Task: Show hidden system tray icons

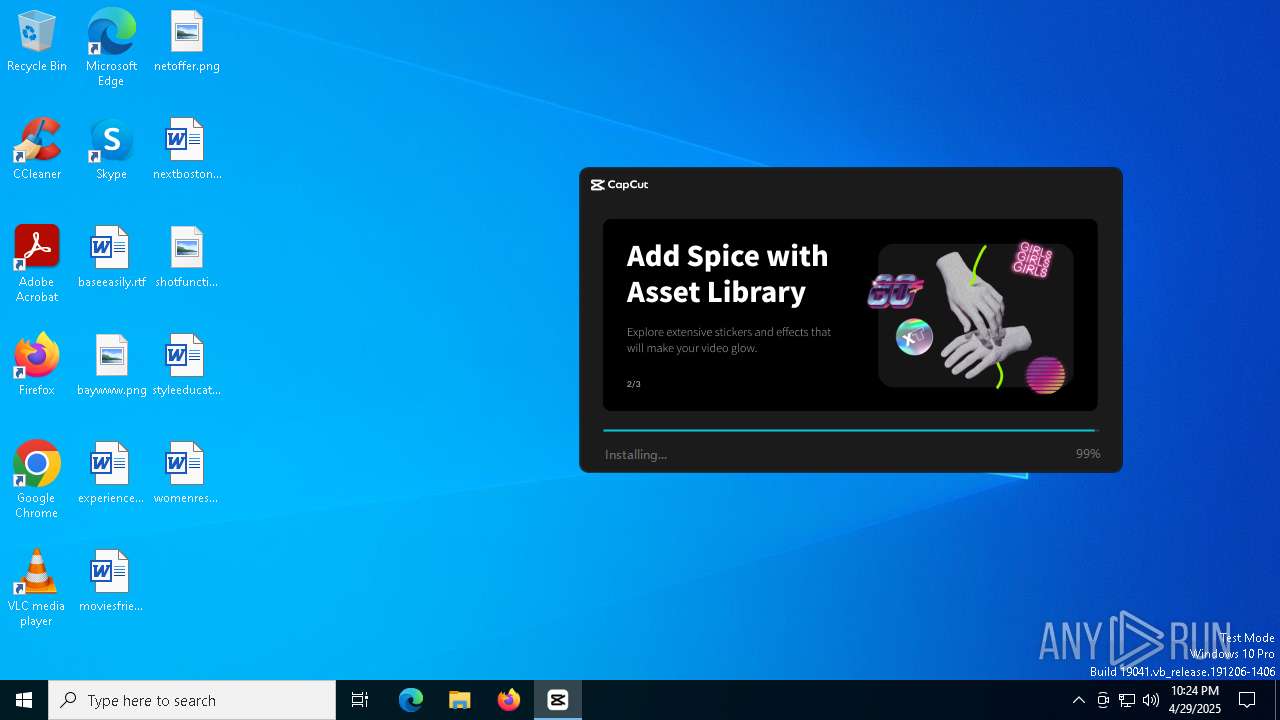Action: (x=1078, y=700)
